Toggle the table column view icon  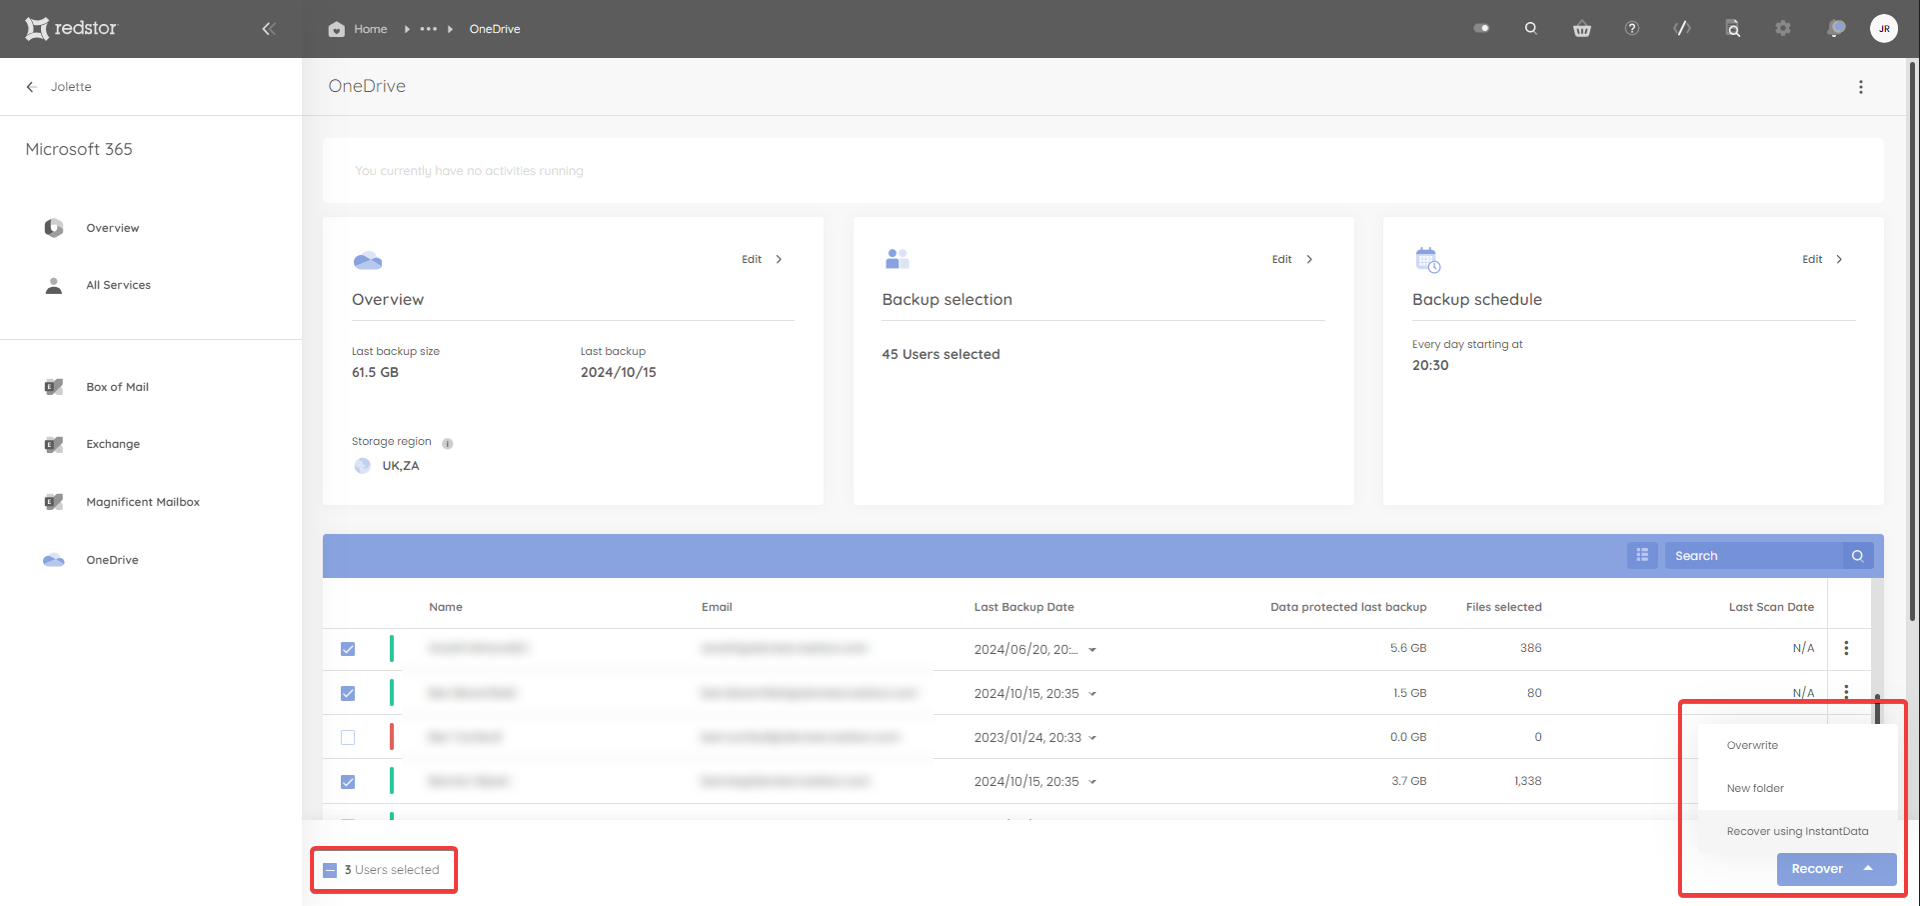point(1642,555)
